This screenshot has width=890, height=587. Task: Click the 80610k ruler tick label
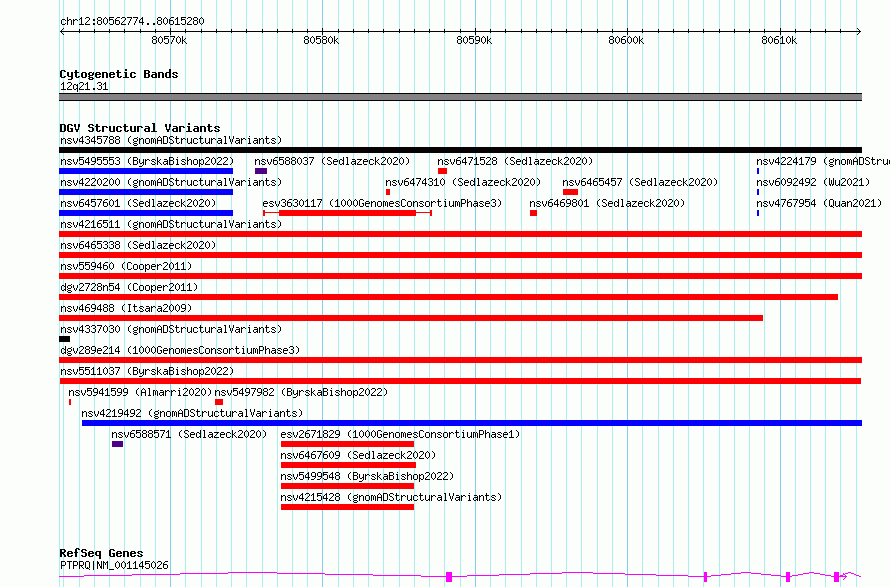[779, 40]
